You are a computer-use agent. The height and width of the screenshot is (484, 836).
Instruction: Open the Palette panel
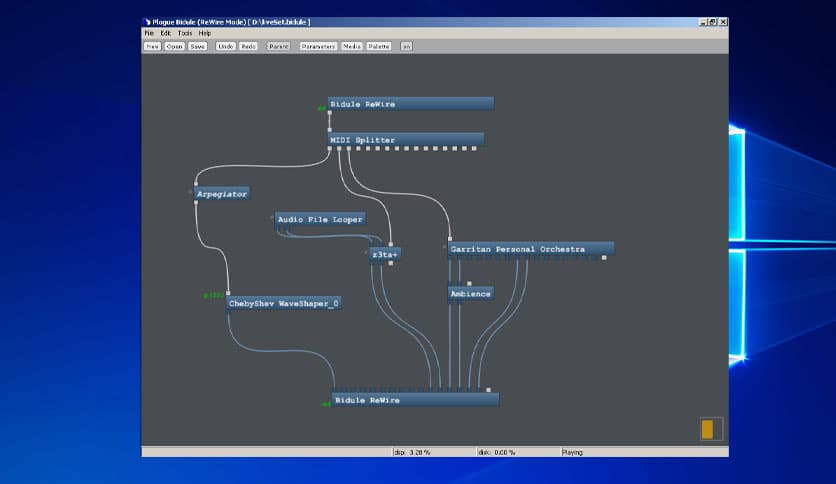tap(379, 46)
